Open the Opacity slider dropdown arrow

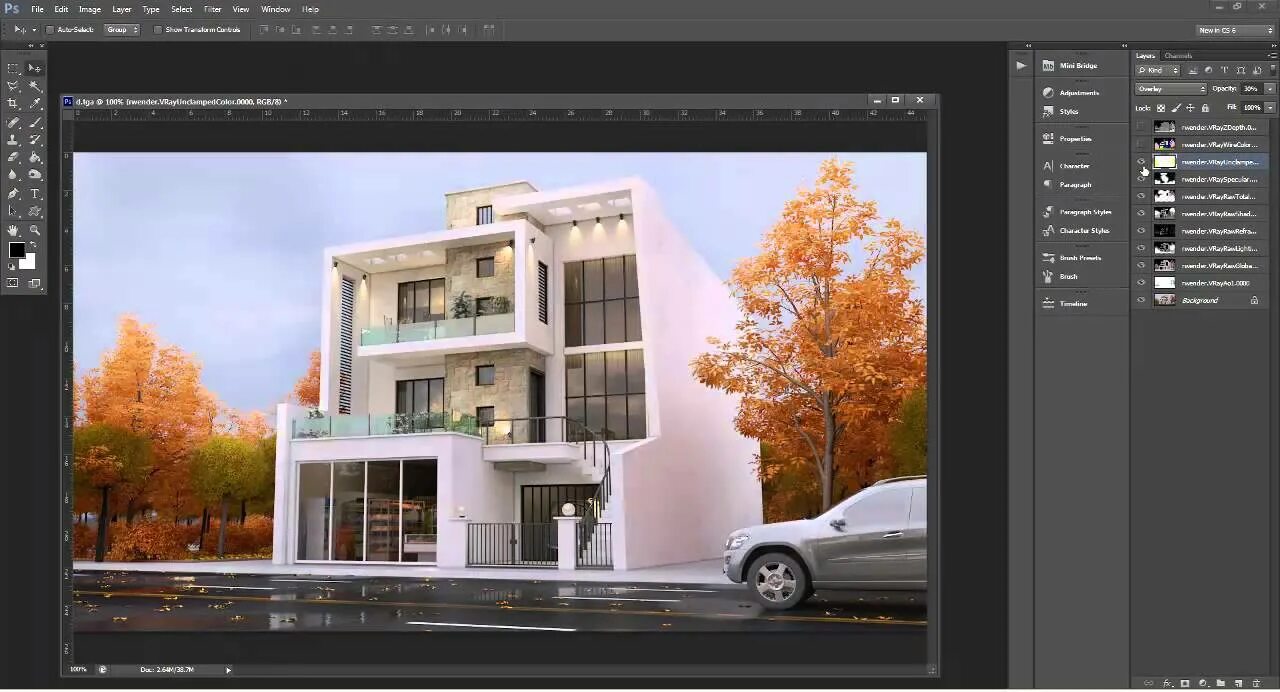[1270, 89]
